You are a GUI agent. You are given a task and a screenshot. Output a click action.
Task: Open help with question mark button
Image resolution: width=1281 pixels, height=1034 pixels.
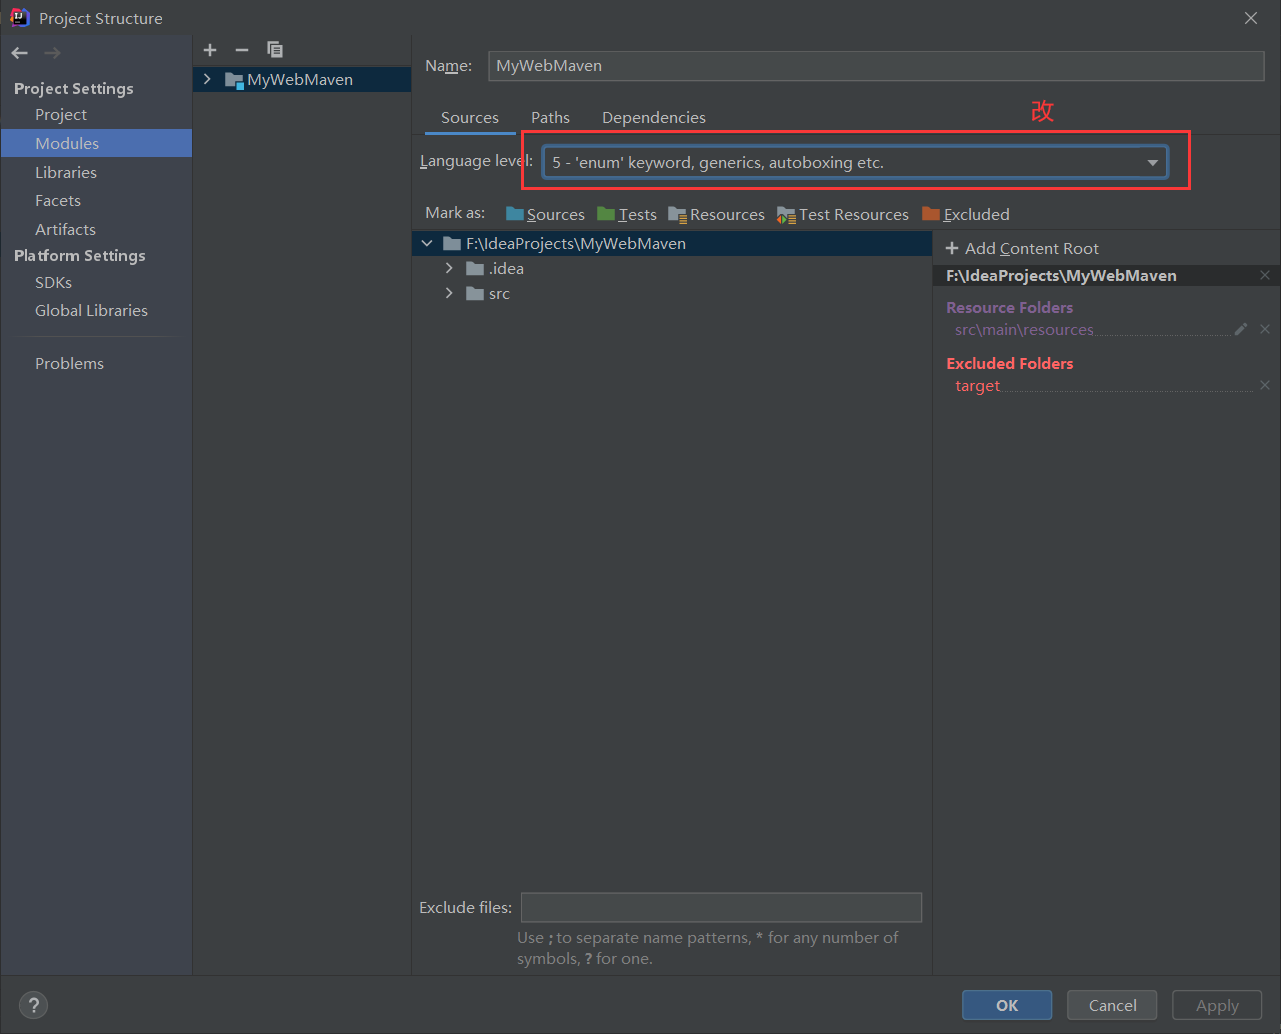[33, 1005]
